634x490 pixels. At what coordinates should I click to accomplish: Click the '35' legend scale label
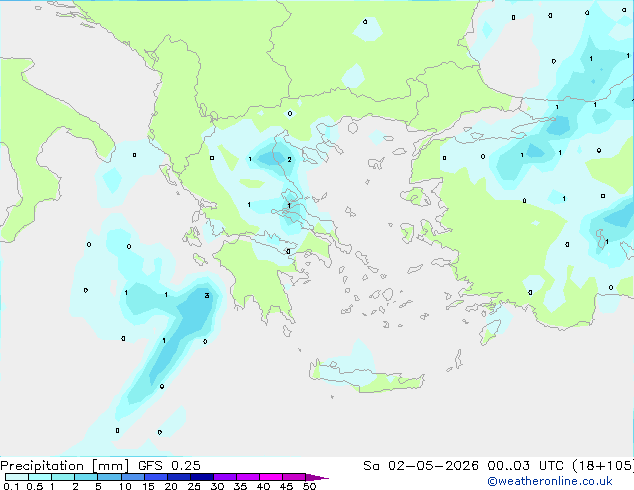pos(240,486)
